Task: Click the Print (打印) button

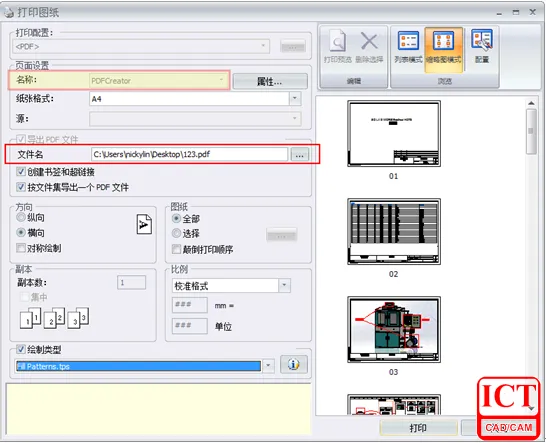Action: pyautogui.click(x=418, y=428)
